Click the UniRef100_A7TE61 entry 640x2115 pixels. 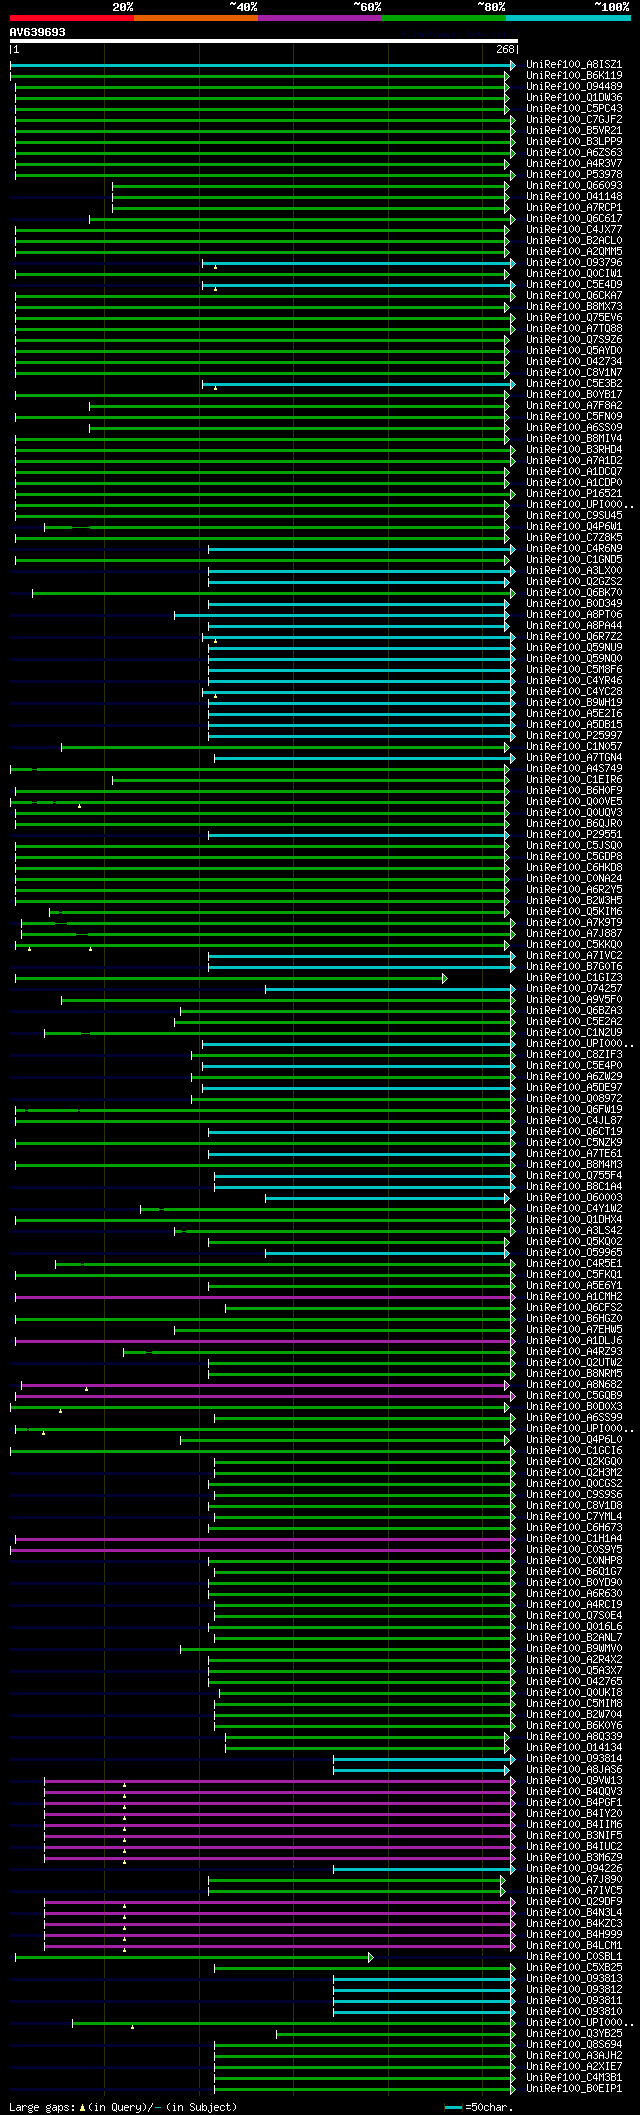click(x=574, y=1154)
